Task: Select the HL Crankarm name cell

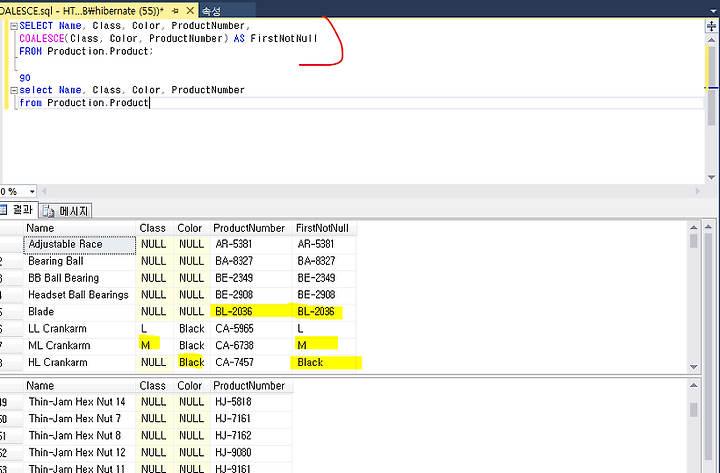Action: coord(79,363)
